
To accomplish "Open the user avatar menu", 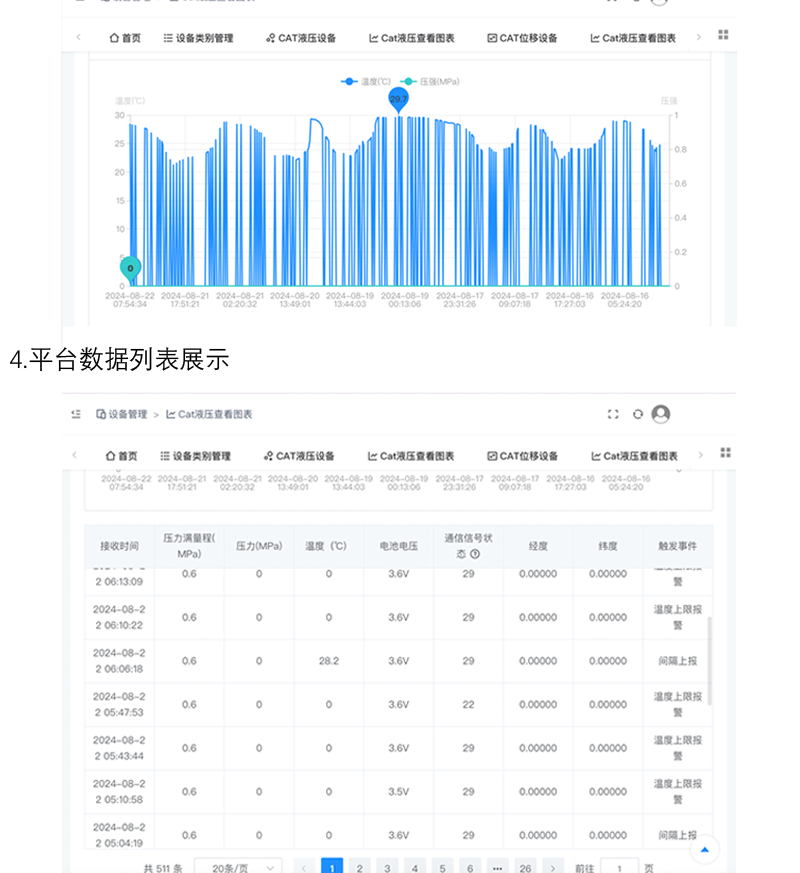I will click(661, 414).
